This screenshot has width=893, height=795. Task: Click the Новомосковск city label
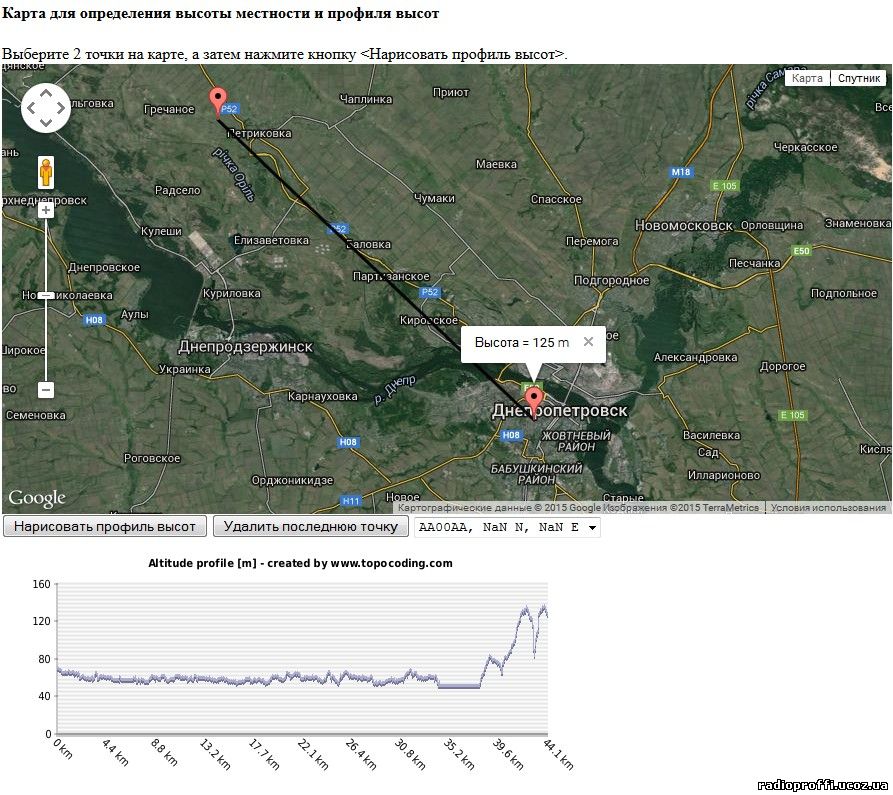pyautogui.click(x=683, y=226)
